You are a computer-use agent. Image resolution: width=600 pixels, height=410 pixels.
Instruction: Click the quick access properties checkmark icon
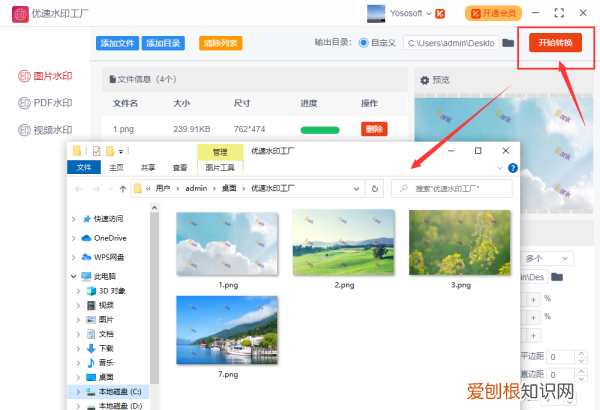96,151
